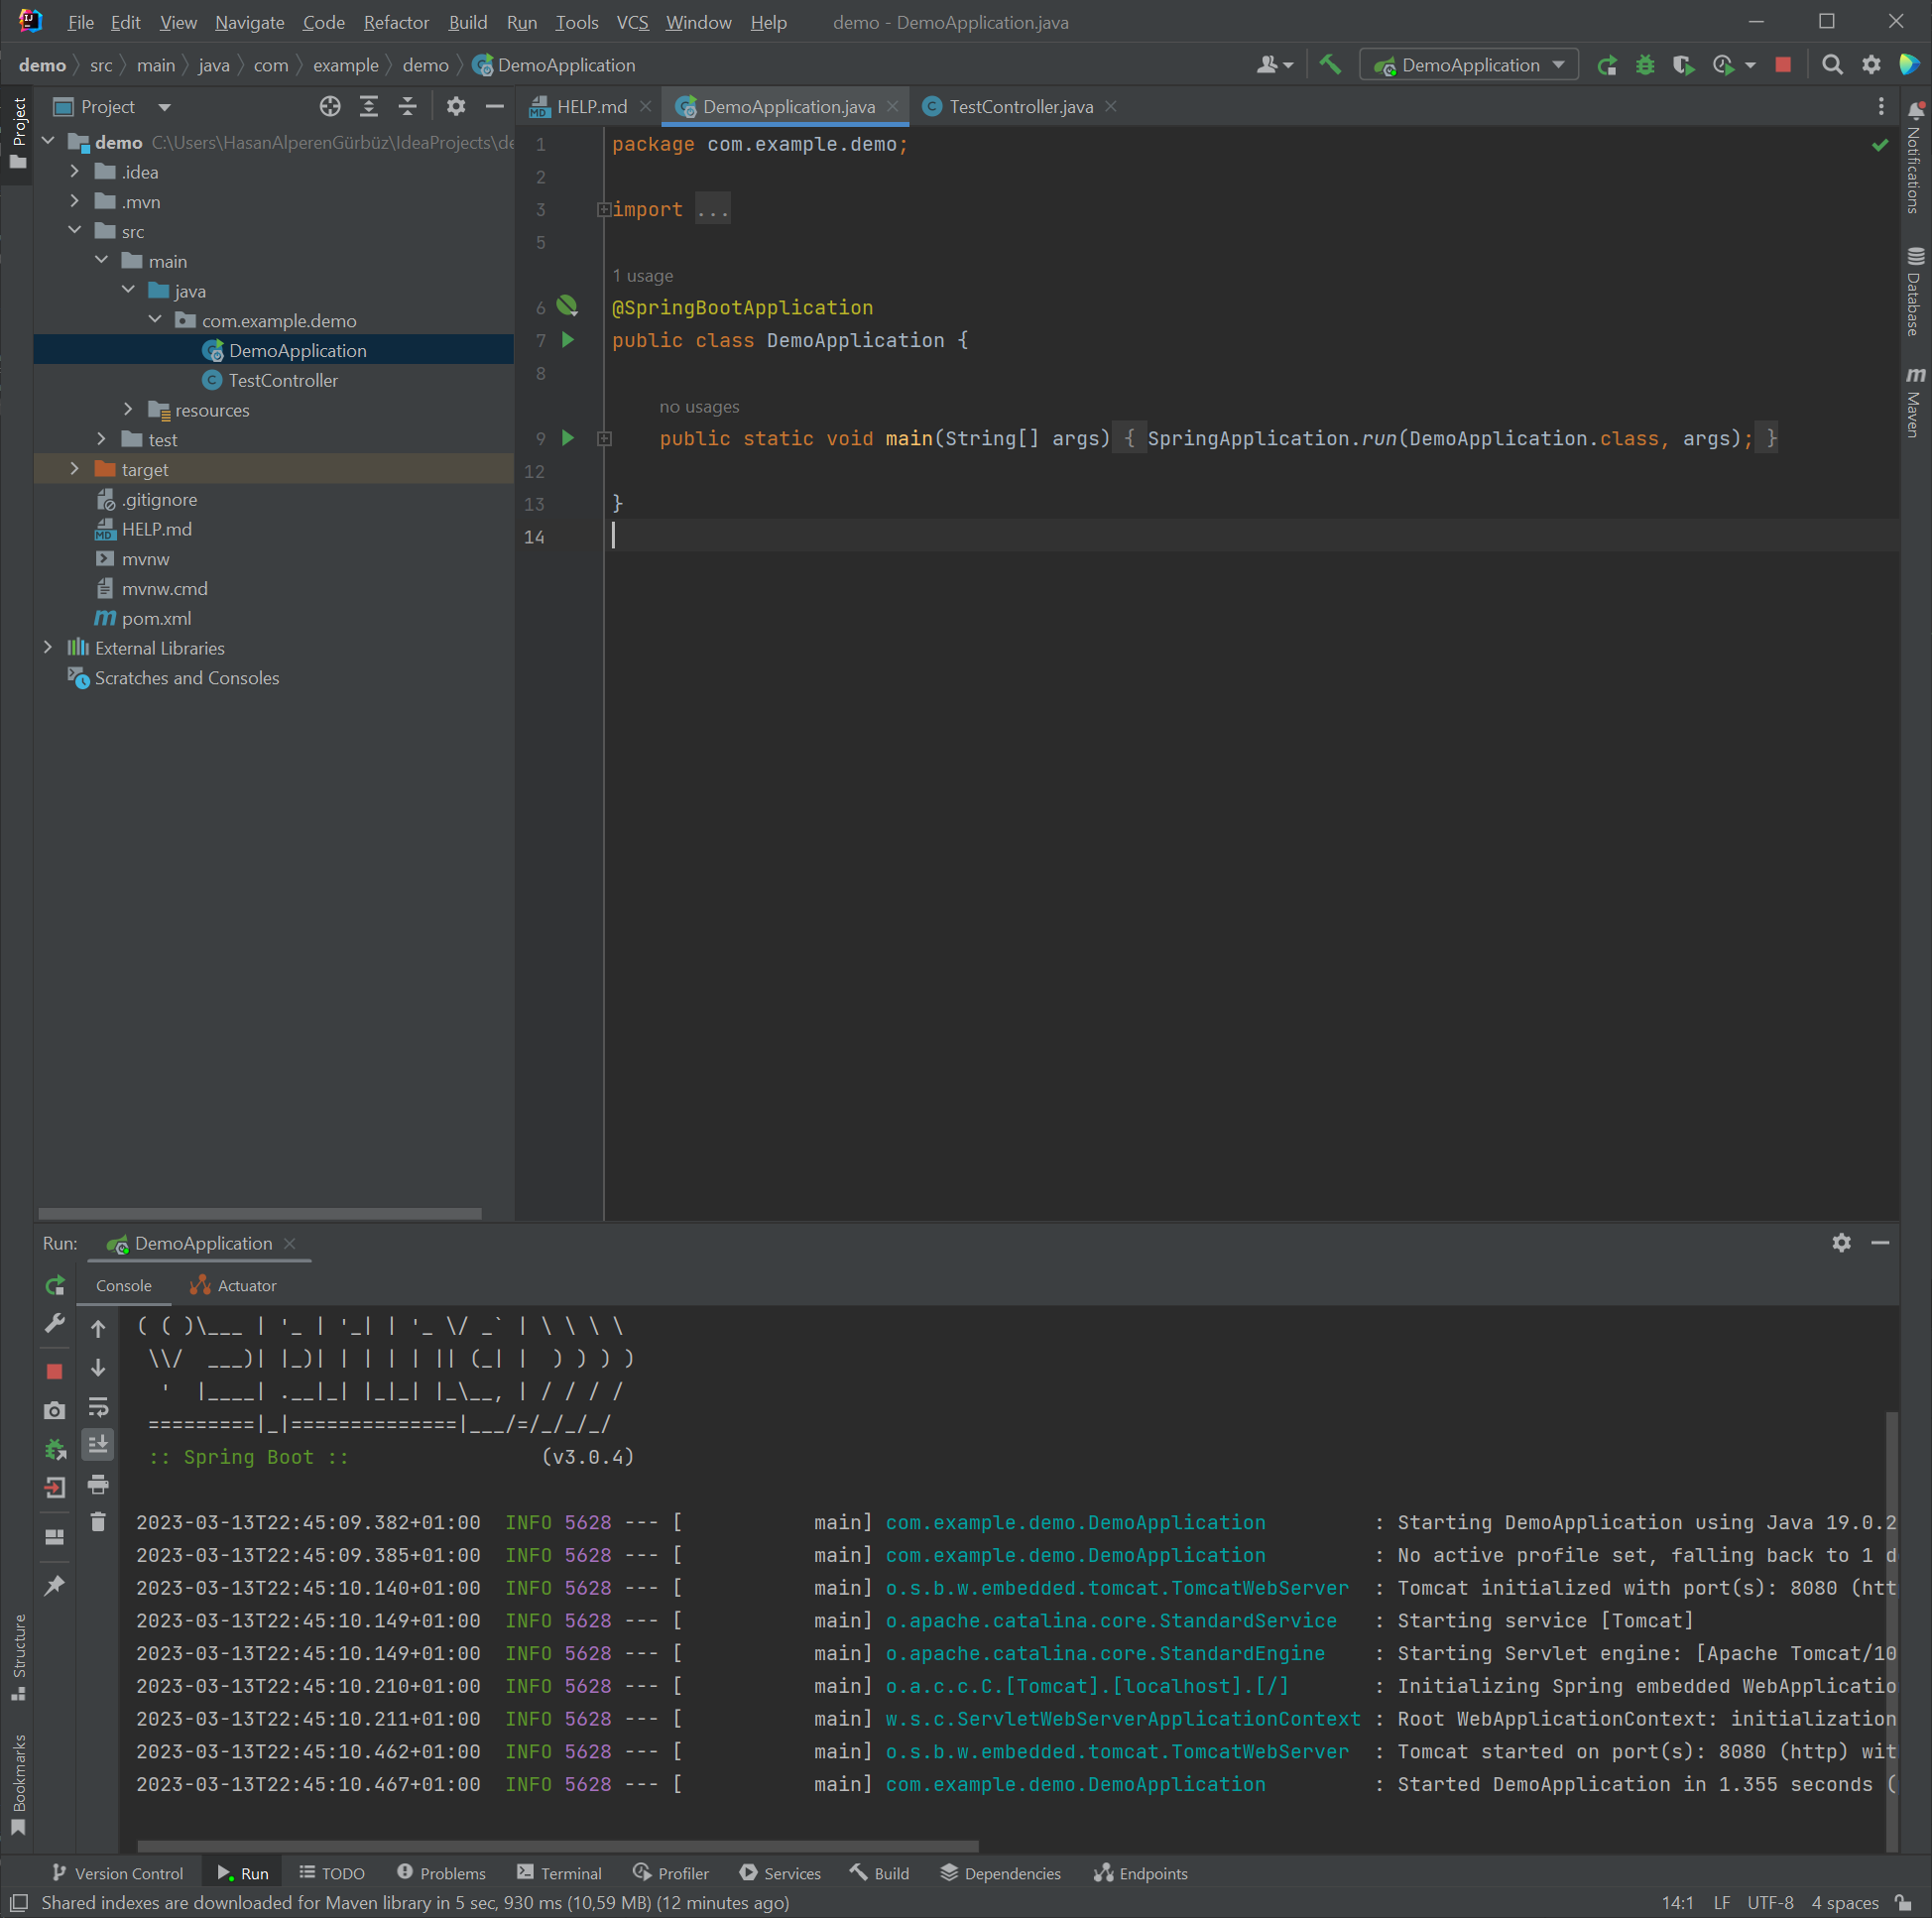Screen dimensions: 1932x1918
Task: Click the Build project hammer icon
Action: pyautogui.click(x=1330, y=65)
